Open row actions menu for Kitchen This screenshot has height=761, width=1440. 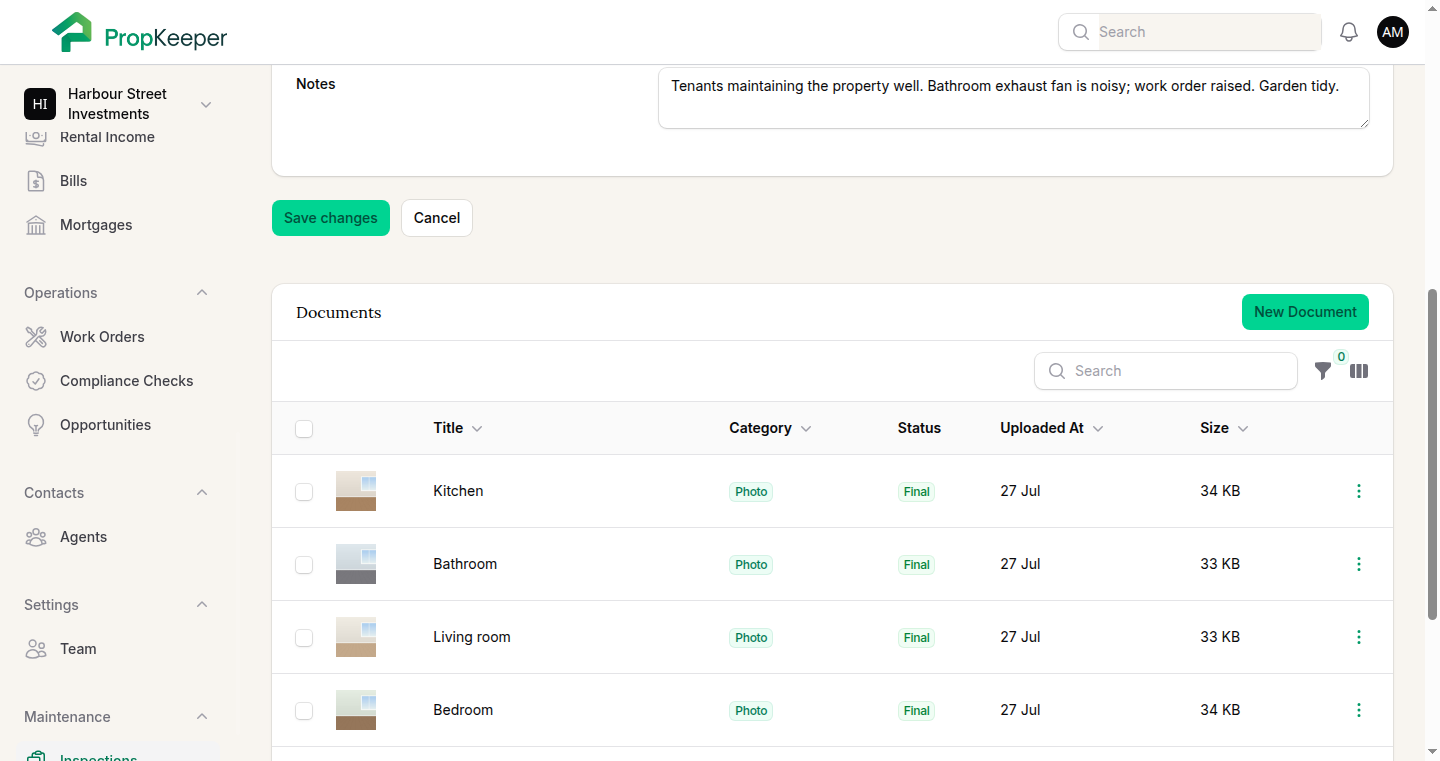coord(1358,491)
